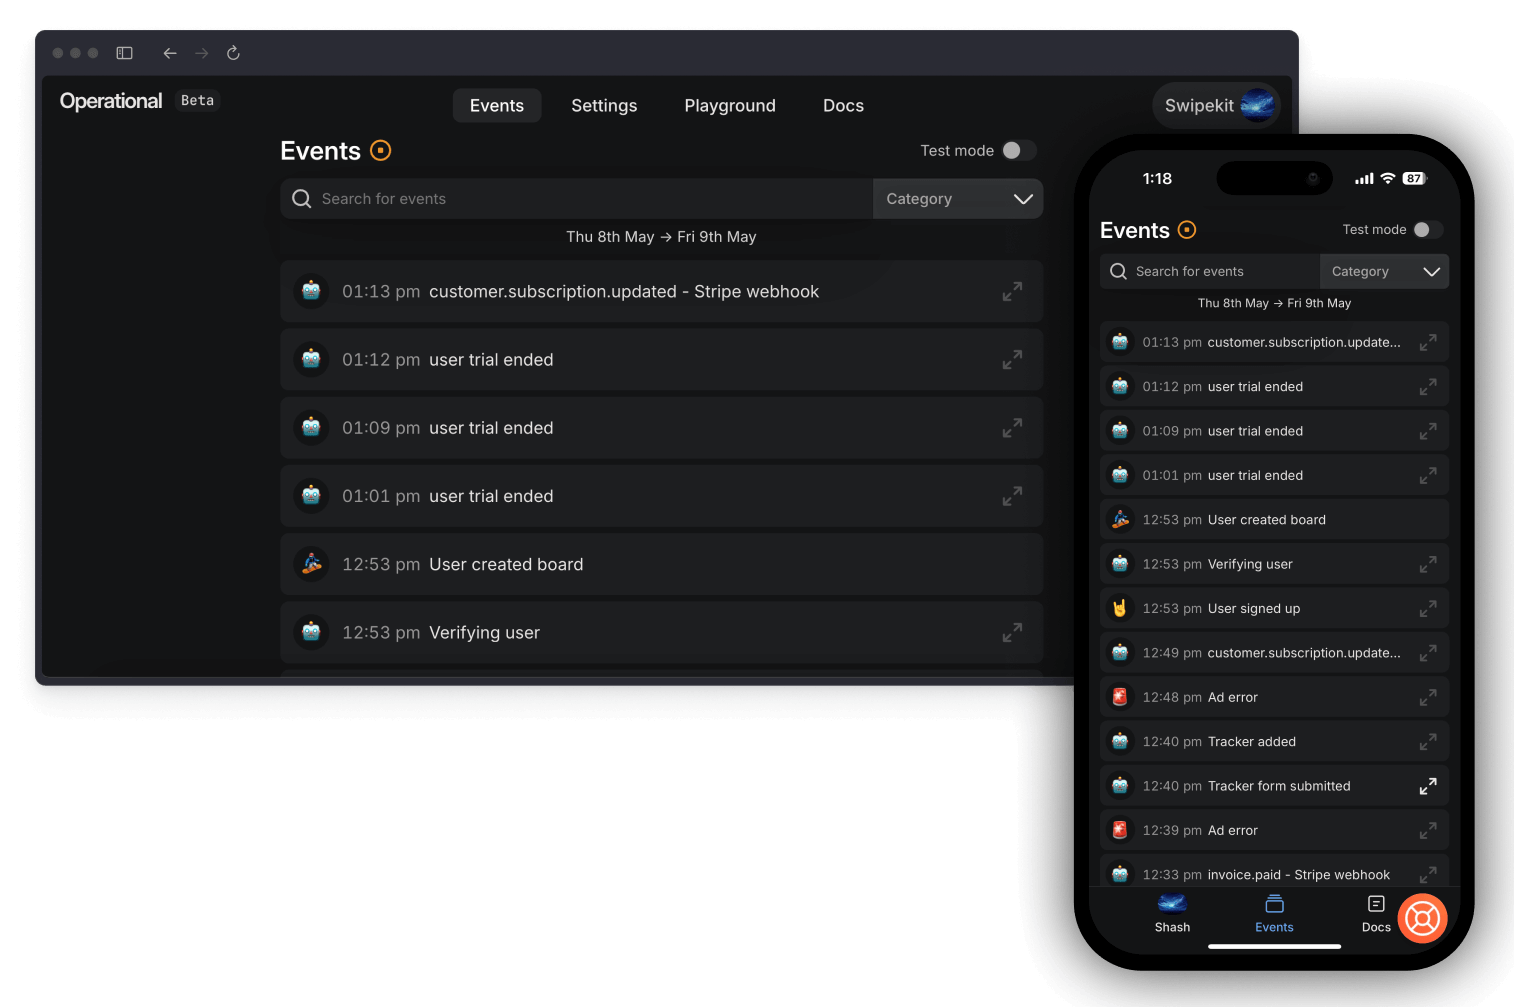Click the orange live indicator beside phone Events title
Screen dimensions: 1514x1007
pyautogui.click(x=1187, y=230)
